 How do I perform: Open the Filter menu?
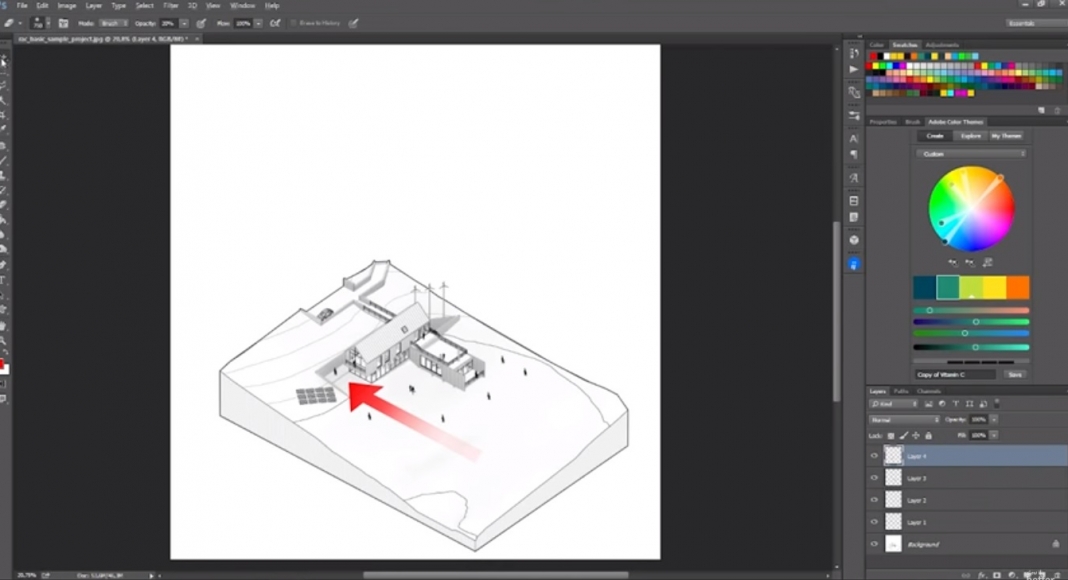[x=172, y=6]
